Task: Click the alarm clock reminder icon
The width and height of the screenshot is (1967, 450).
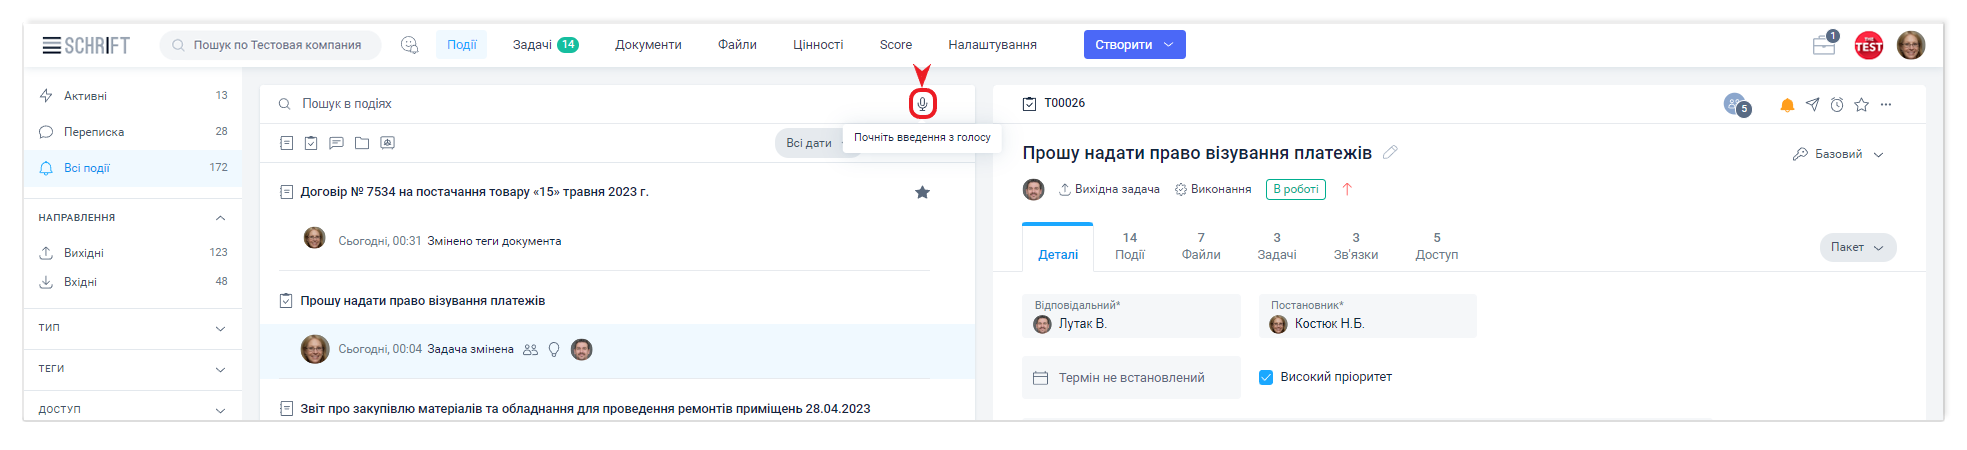Action: (1837, 105)
